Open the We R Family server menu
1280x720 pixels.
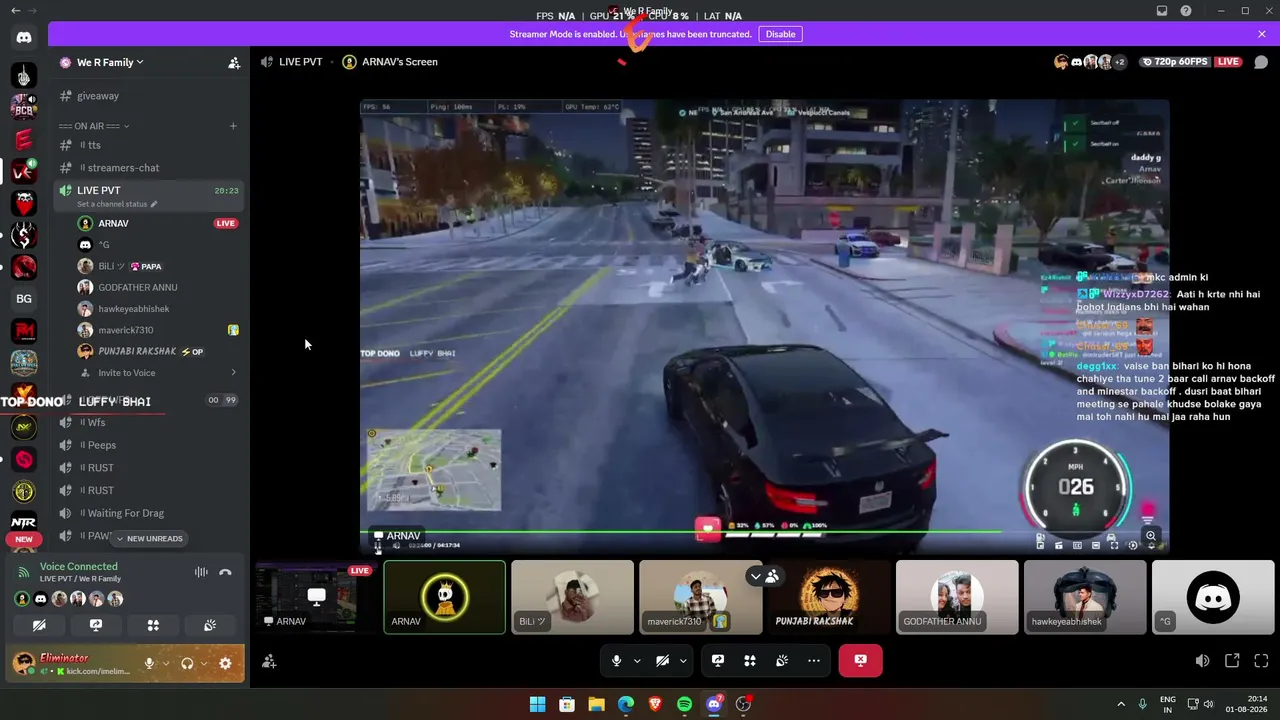[x=109, y=62]
